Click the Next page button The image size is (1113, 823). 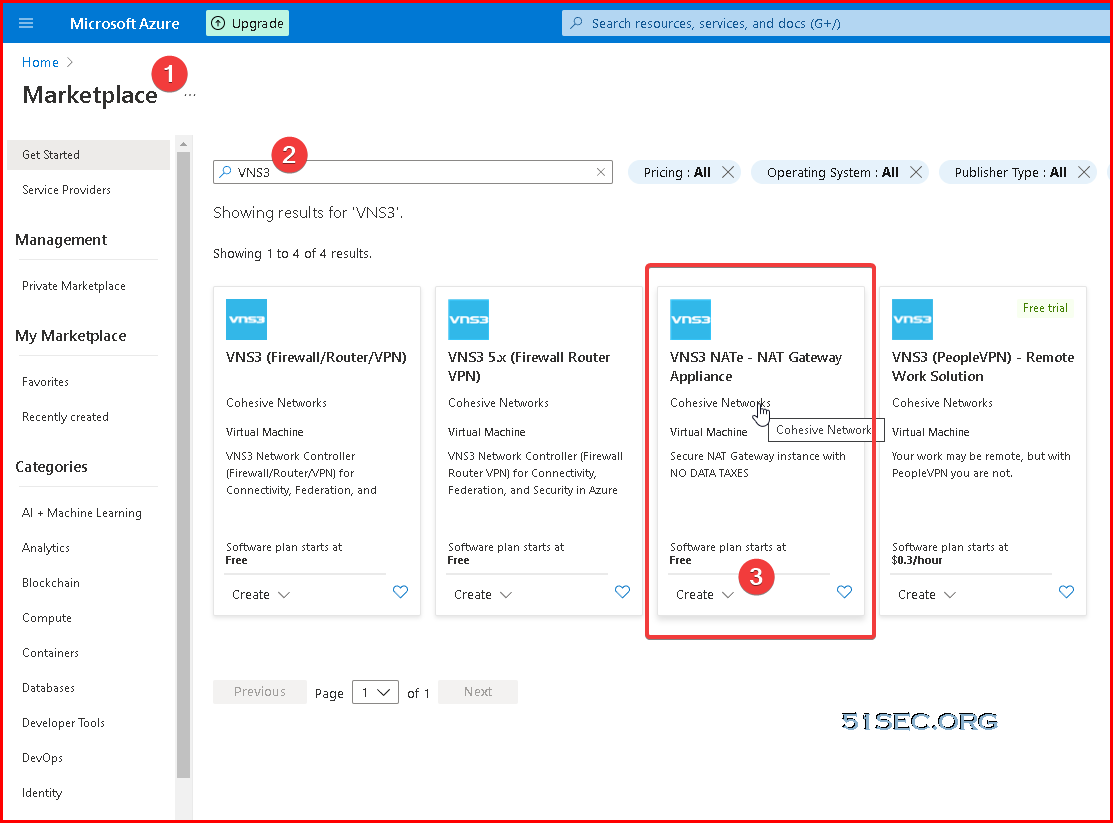click(478, 692)
